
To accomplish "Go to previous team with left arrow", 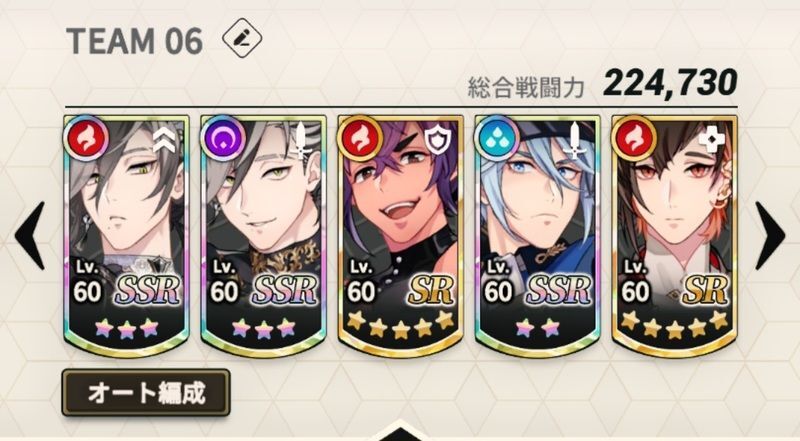I will pyautogui.click(x=30, y=236).
